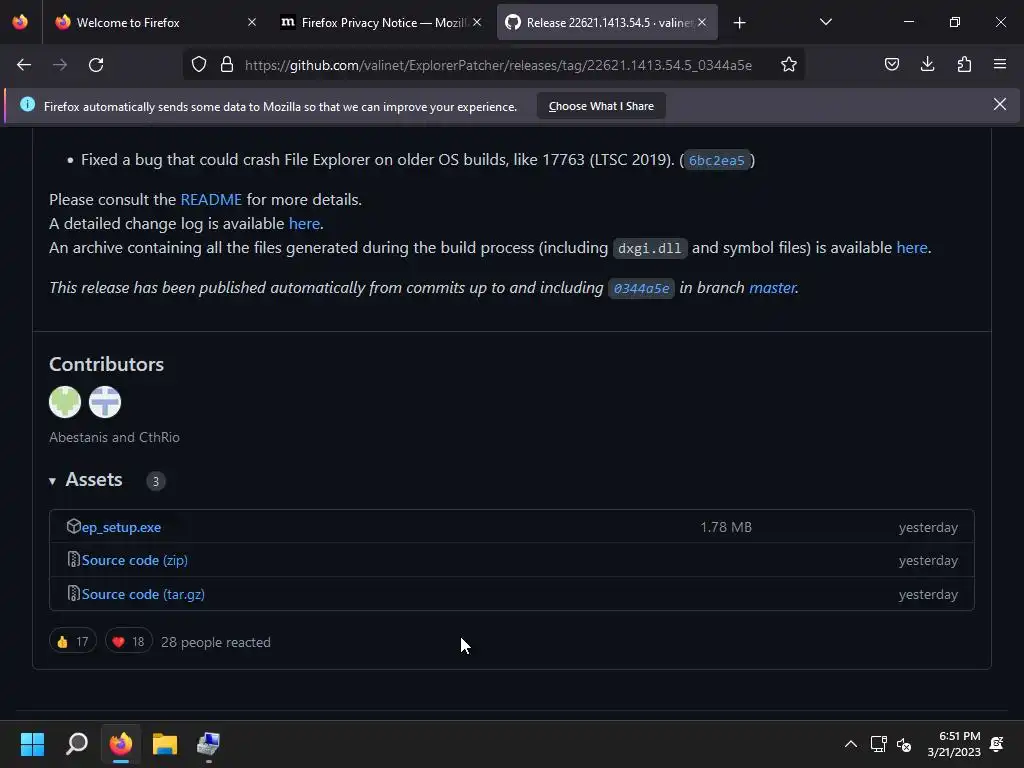This screenshot has height=768, width=1024.
Task: Bookmark this page with the star icon
Action: 789,65
